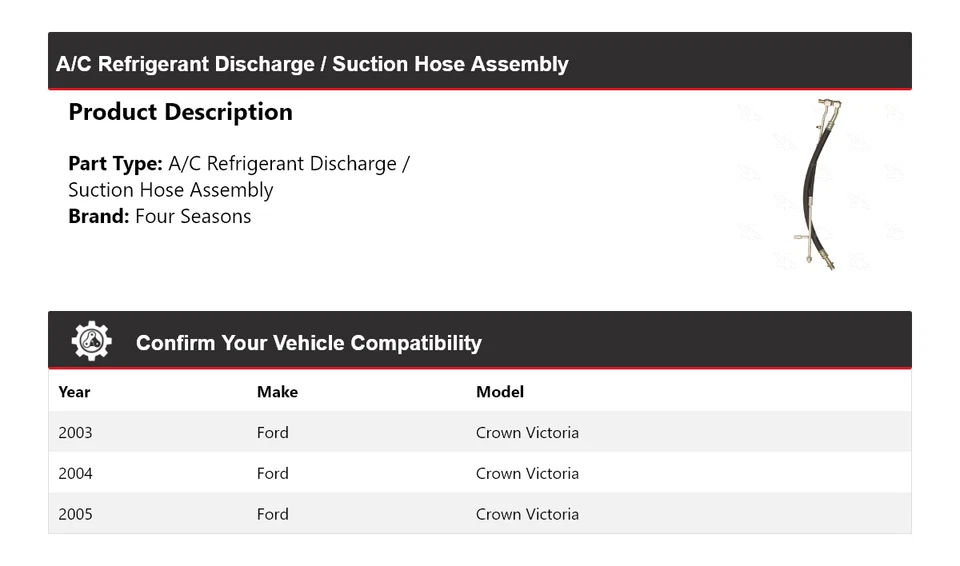This screenshot has width=960, height=566.
Task: Open the hose assembly product image
Action: tap(817, 185)
